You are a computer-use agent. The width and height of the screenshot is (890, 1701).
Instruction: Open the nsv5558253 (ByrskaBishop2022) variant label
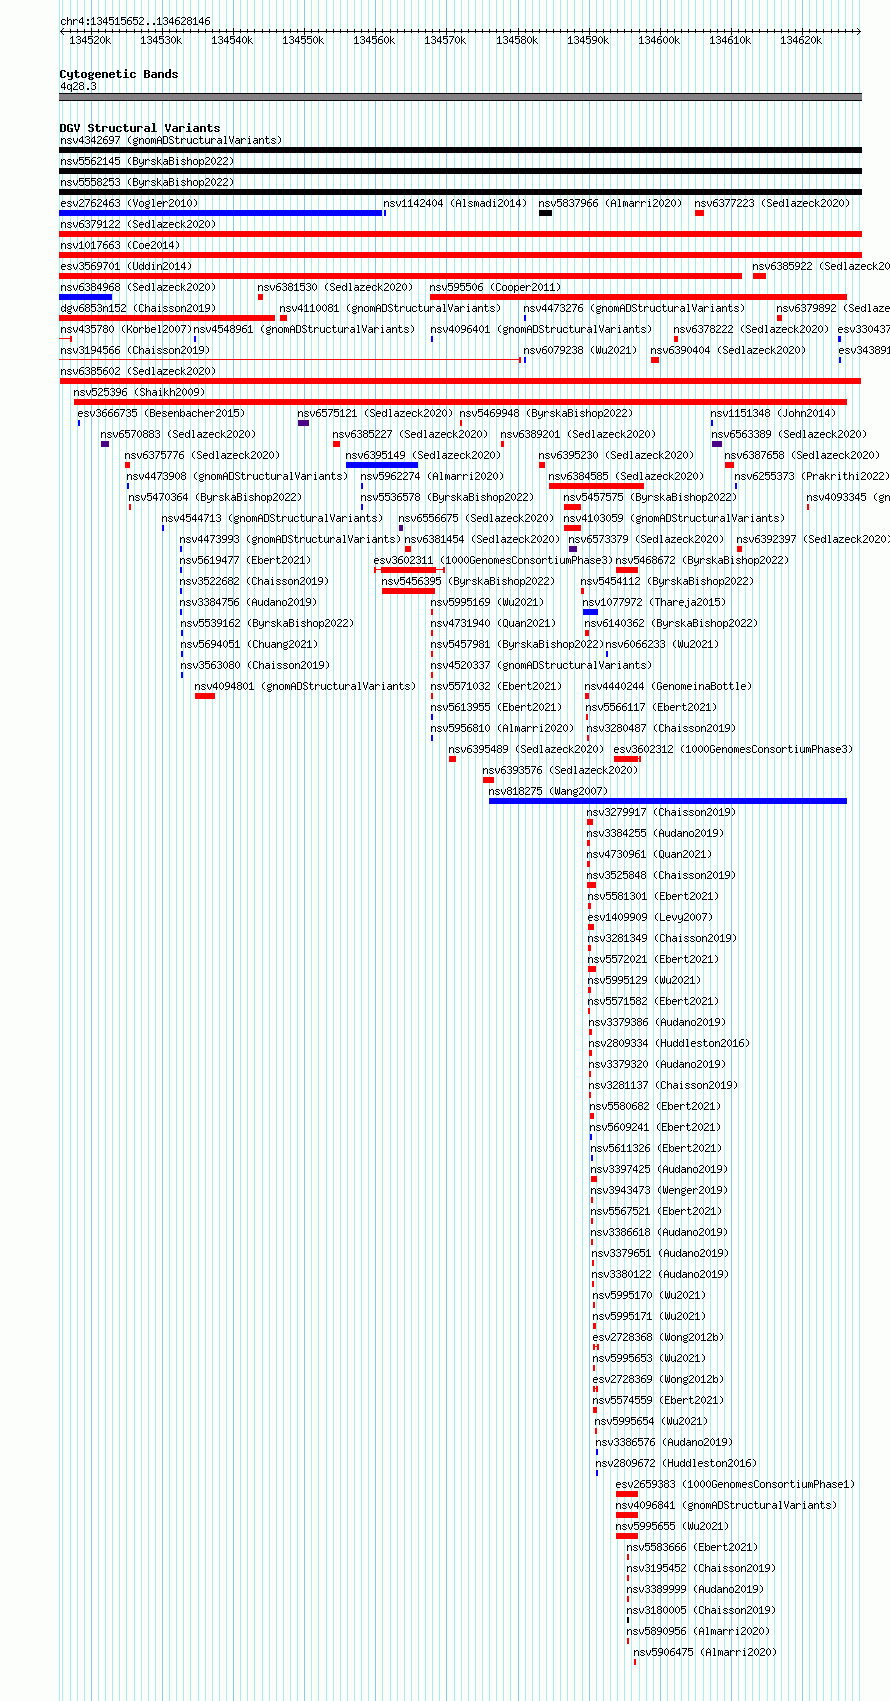pyautogui.click(x=147, y=182)
